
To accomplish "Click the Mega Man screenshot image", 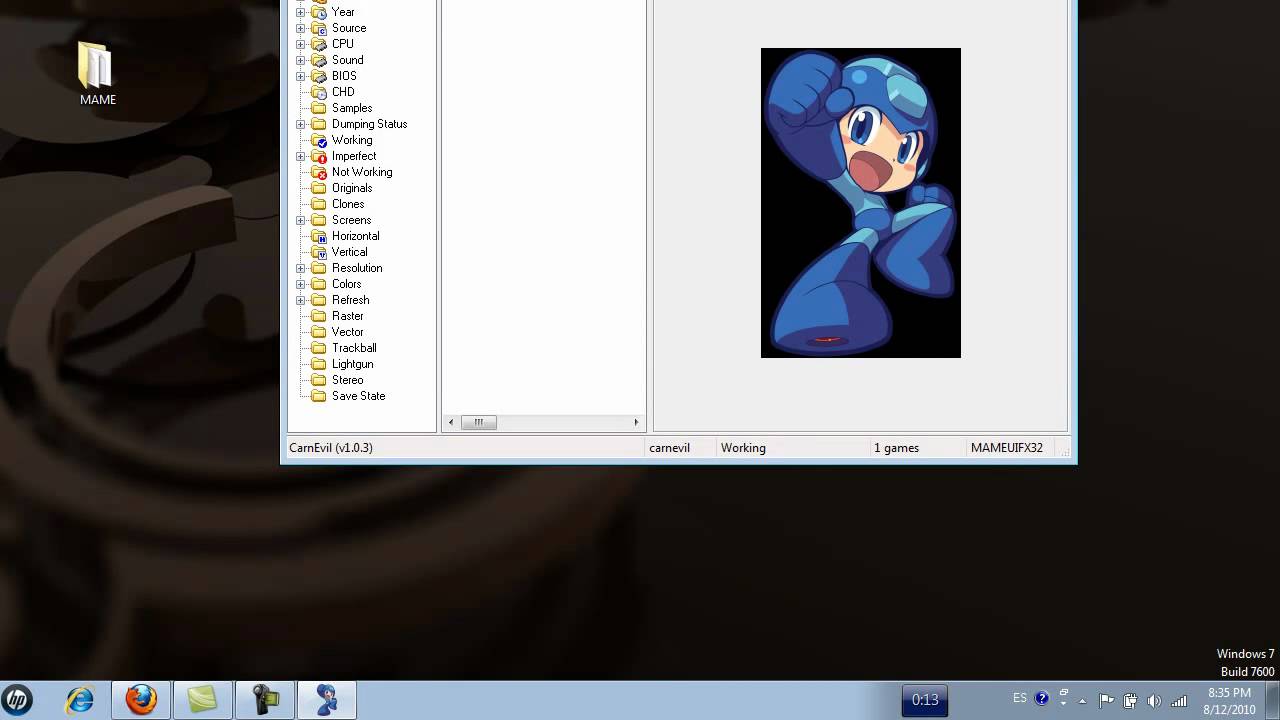I will [x=861, y=203].
